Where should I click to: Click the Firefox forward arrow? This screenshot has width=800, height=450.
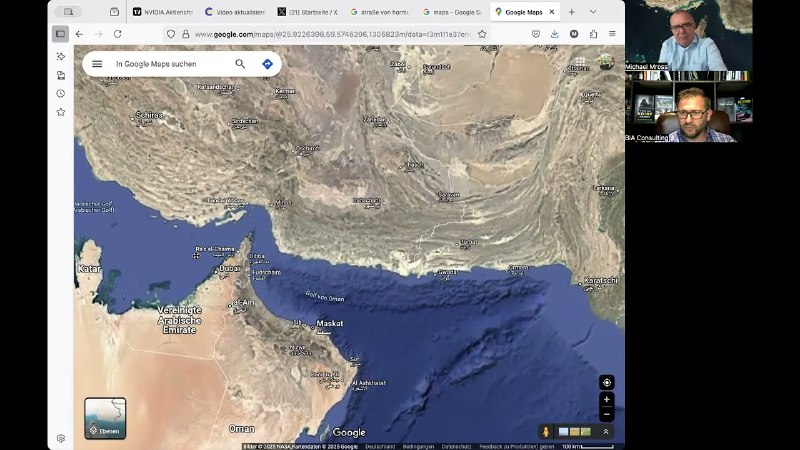[98, 34]
